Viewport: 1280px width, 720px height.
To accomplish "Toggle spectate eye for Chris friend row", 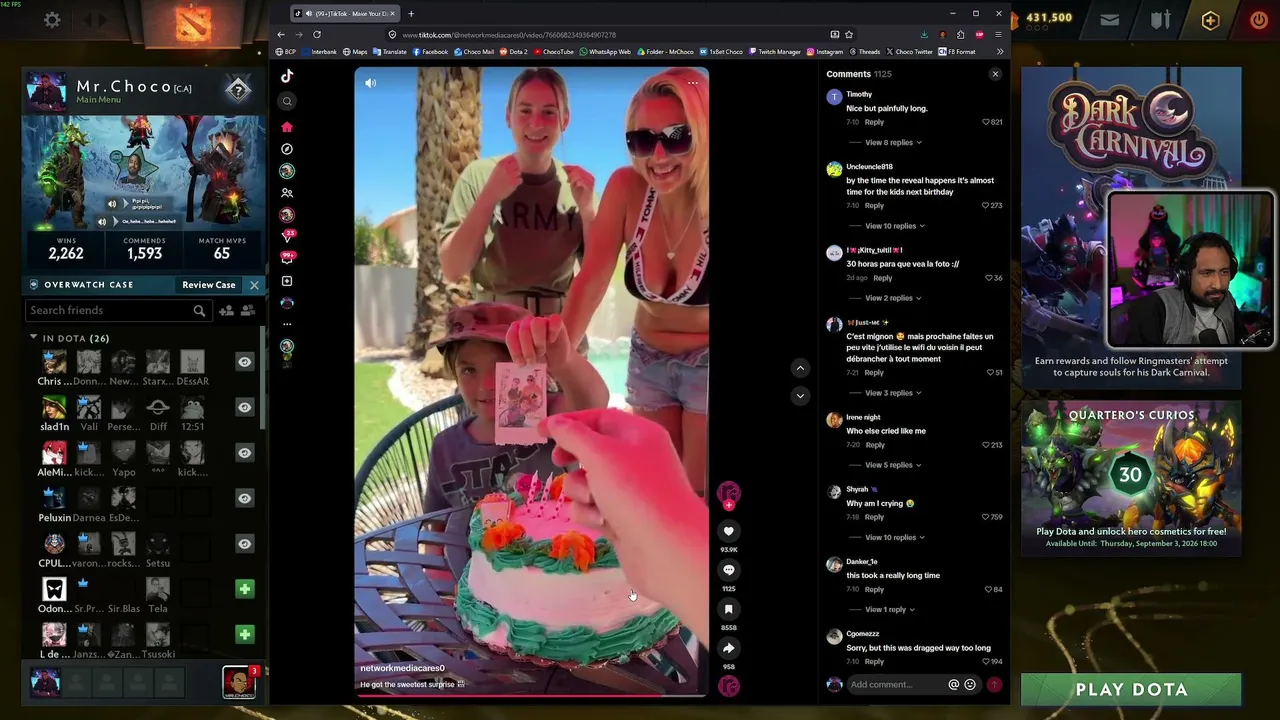I will (x=244, y=362).
